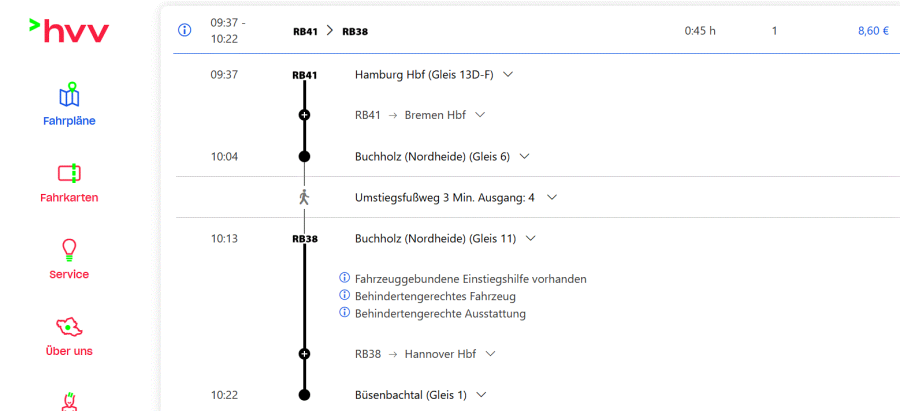
Task: Expand Buchholz (Nordheide) (Gleis 6) details
Action: [524, 156]
